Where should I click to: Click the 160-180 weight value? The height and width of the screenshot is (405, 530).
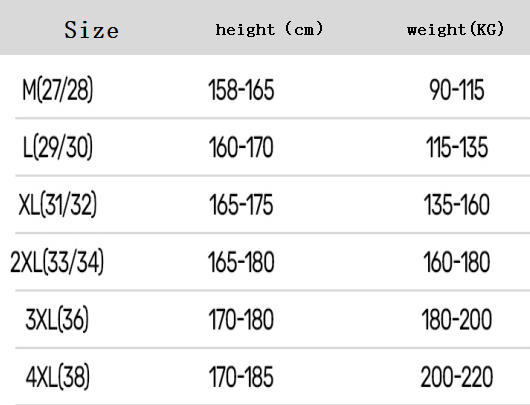pyautogui.click(x=457, y=262)
